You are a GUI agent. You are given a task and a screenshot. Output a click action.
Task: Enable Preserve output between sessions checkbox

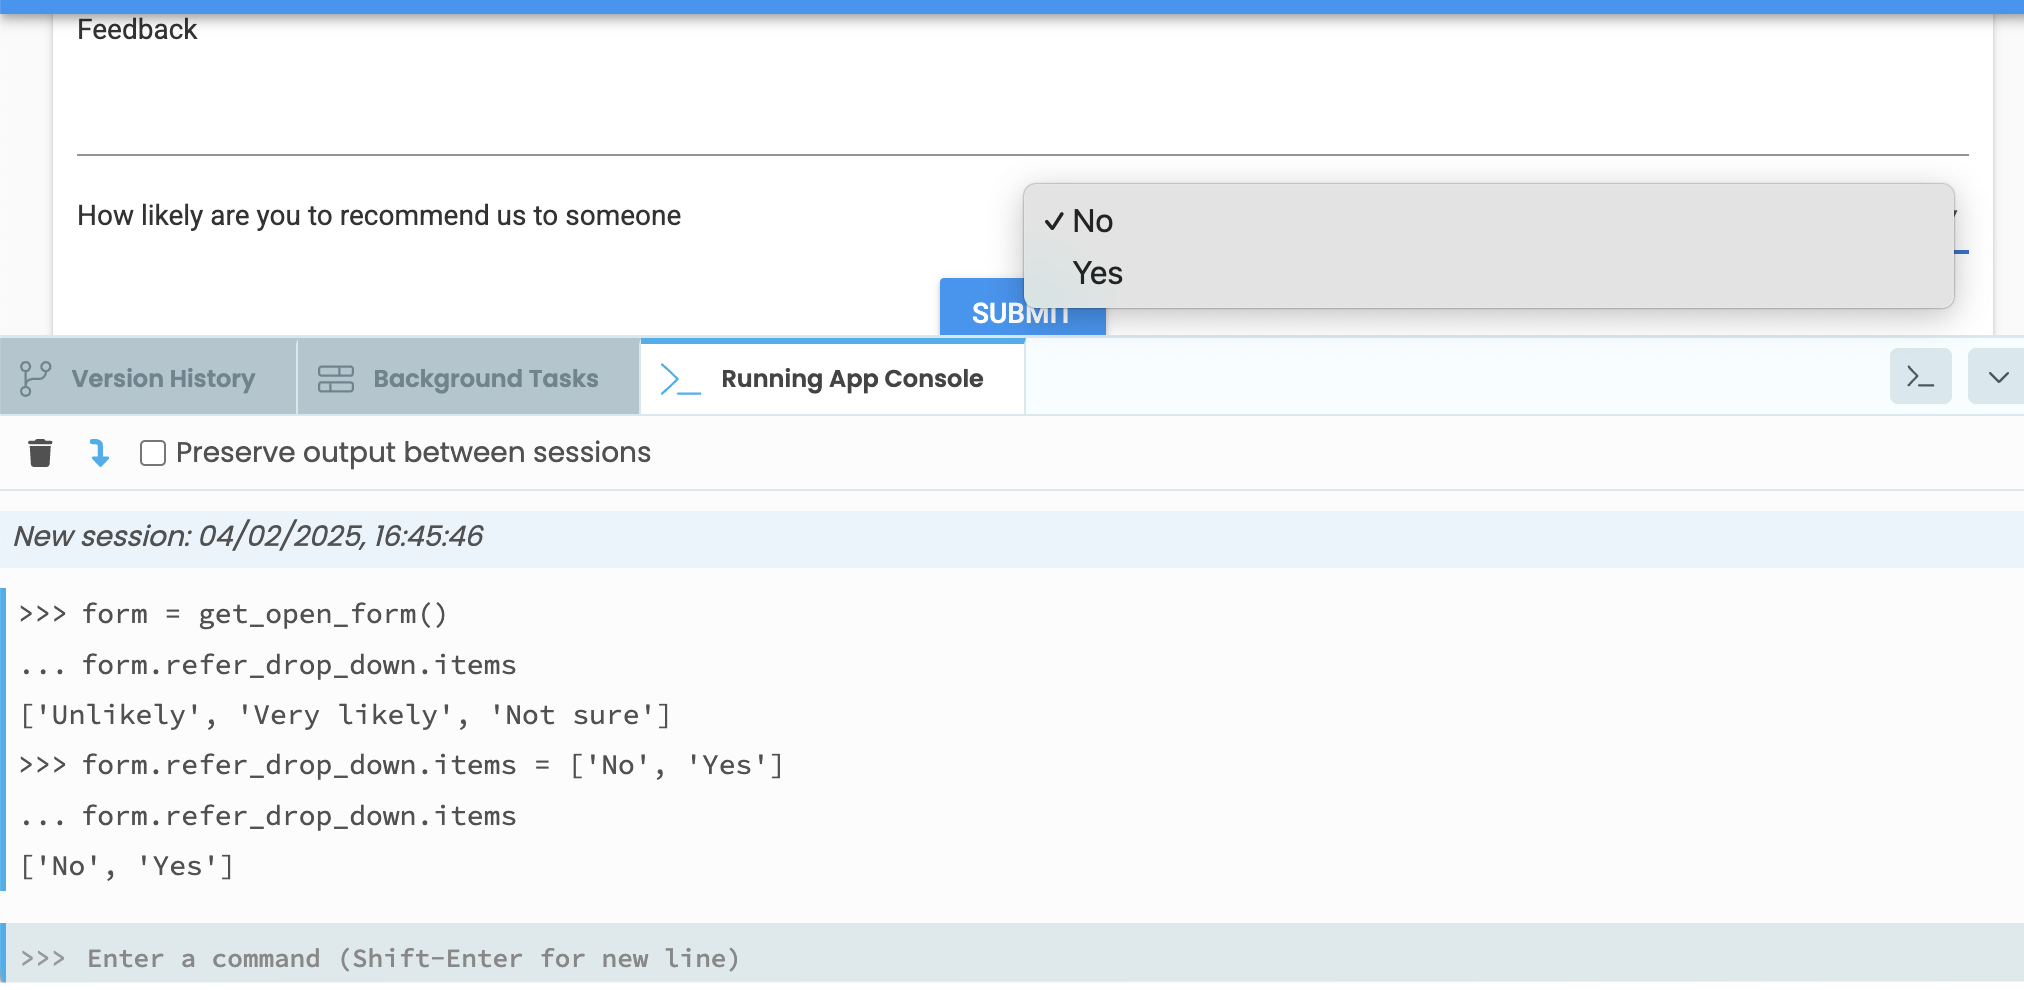(153, 453)
